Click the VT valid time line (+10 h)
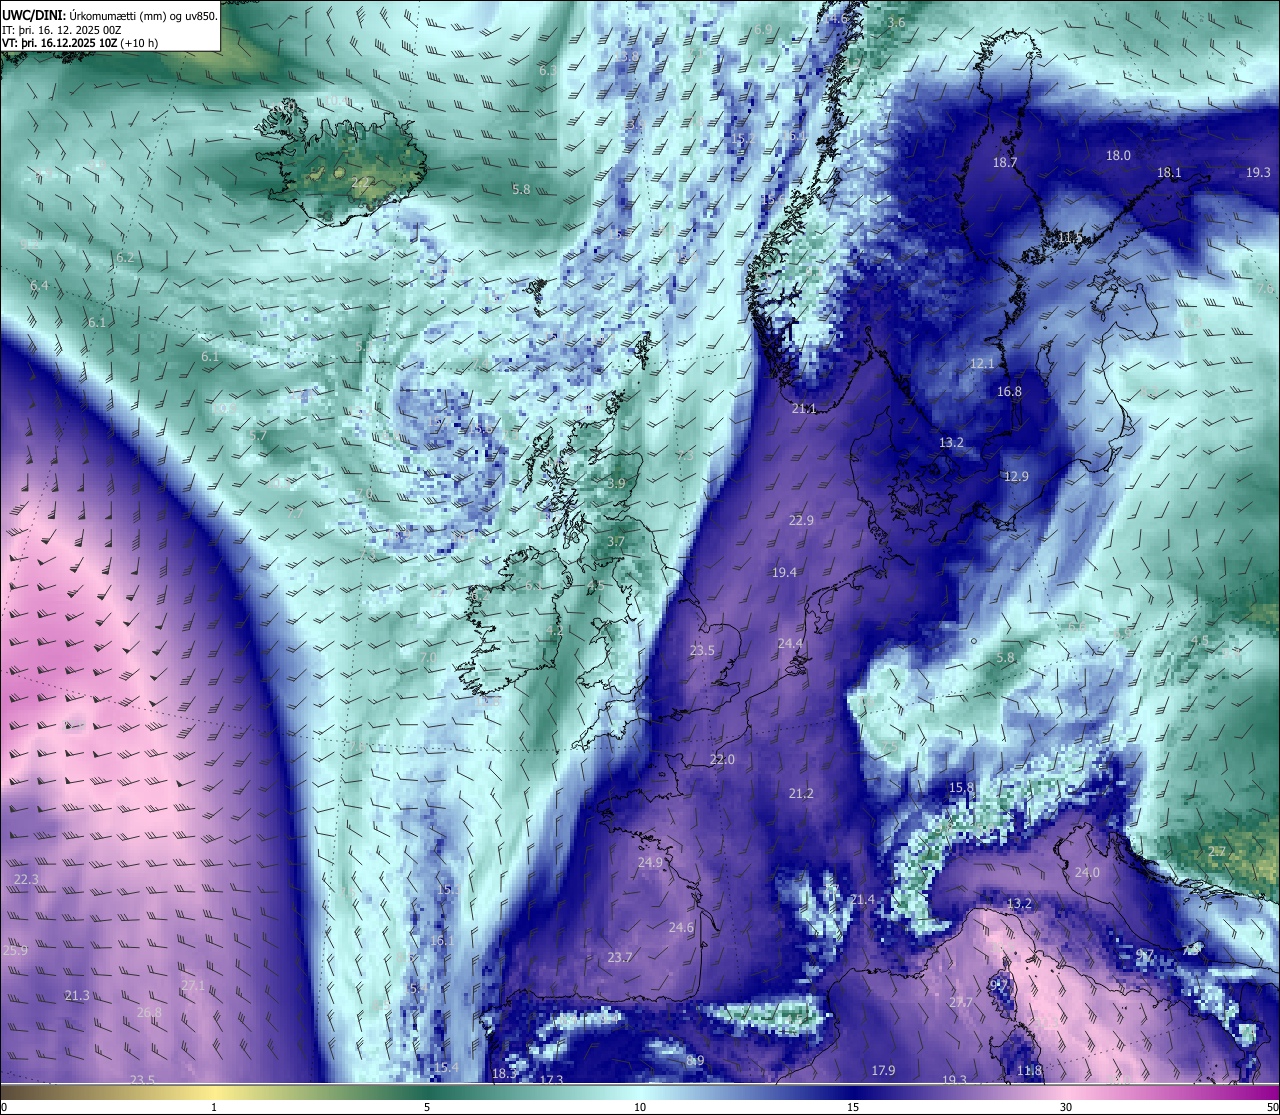This screenshot has height=1115, width=1280. pos(80,43)
